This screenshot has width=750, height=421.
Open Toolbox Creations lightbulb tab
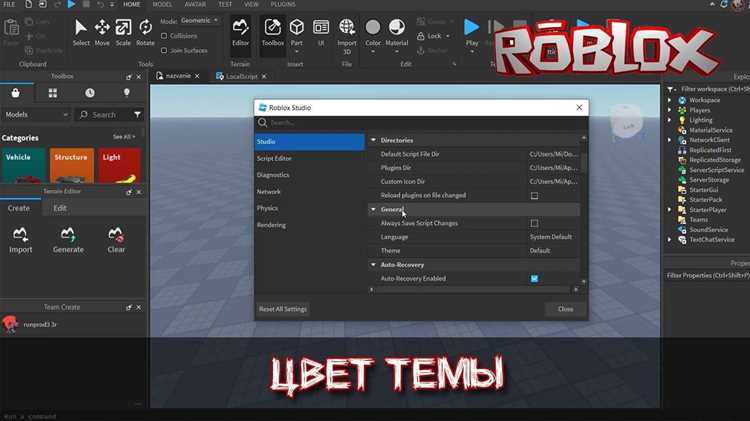coord(127,93)
